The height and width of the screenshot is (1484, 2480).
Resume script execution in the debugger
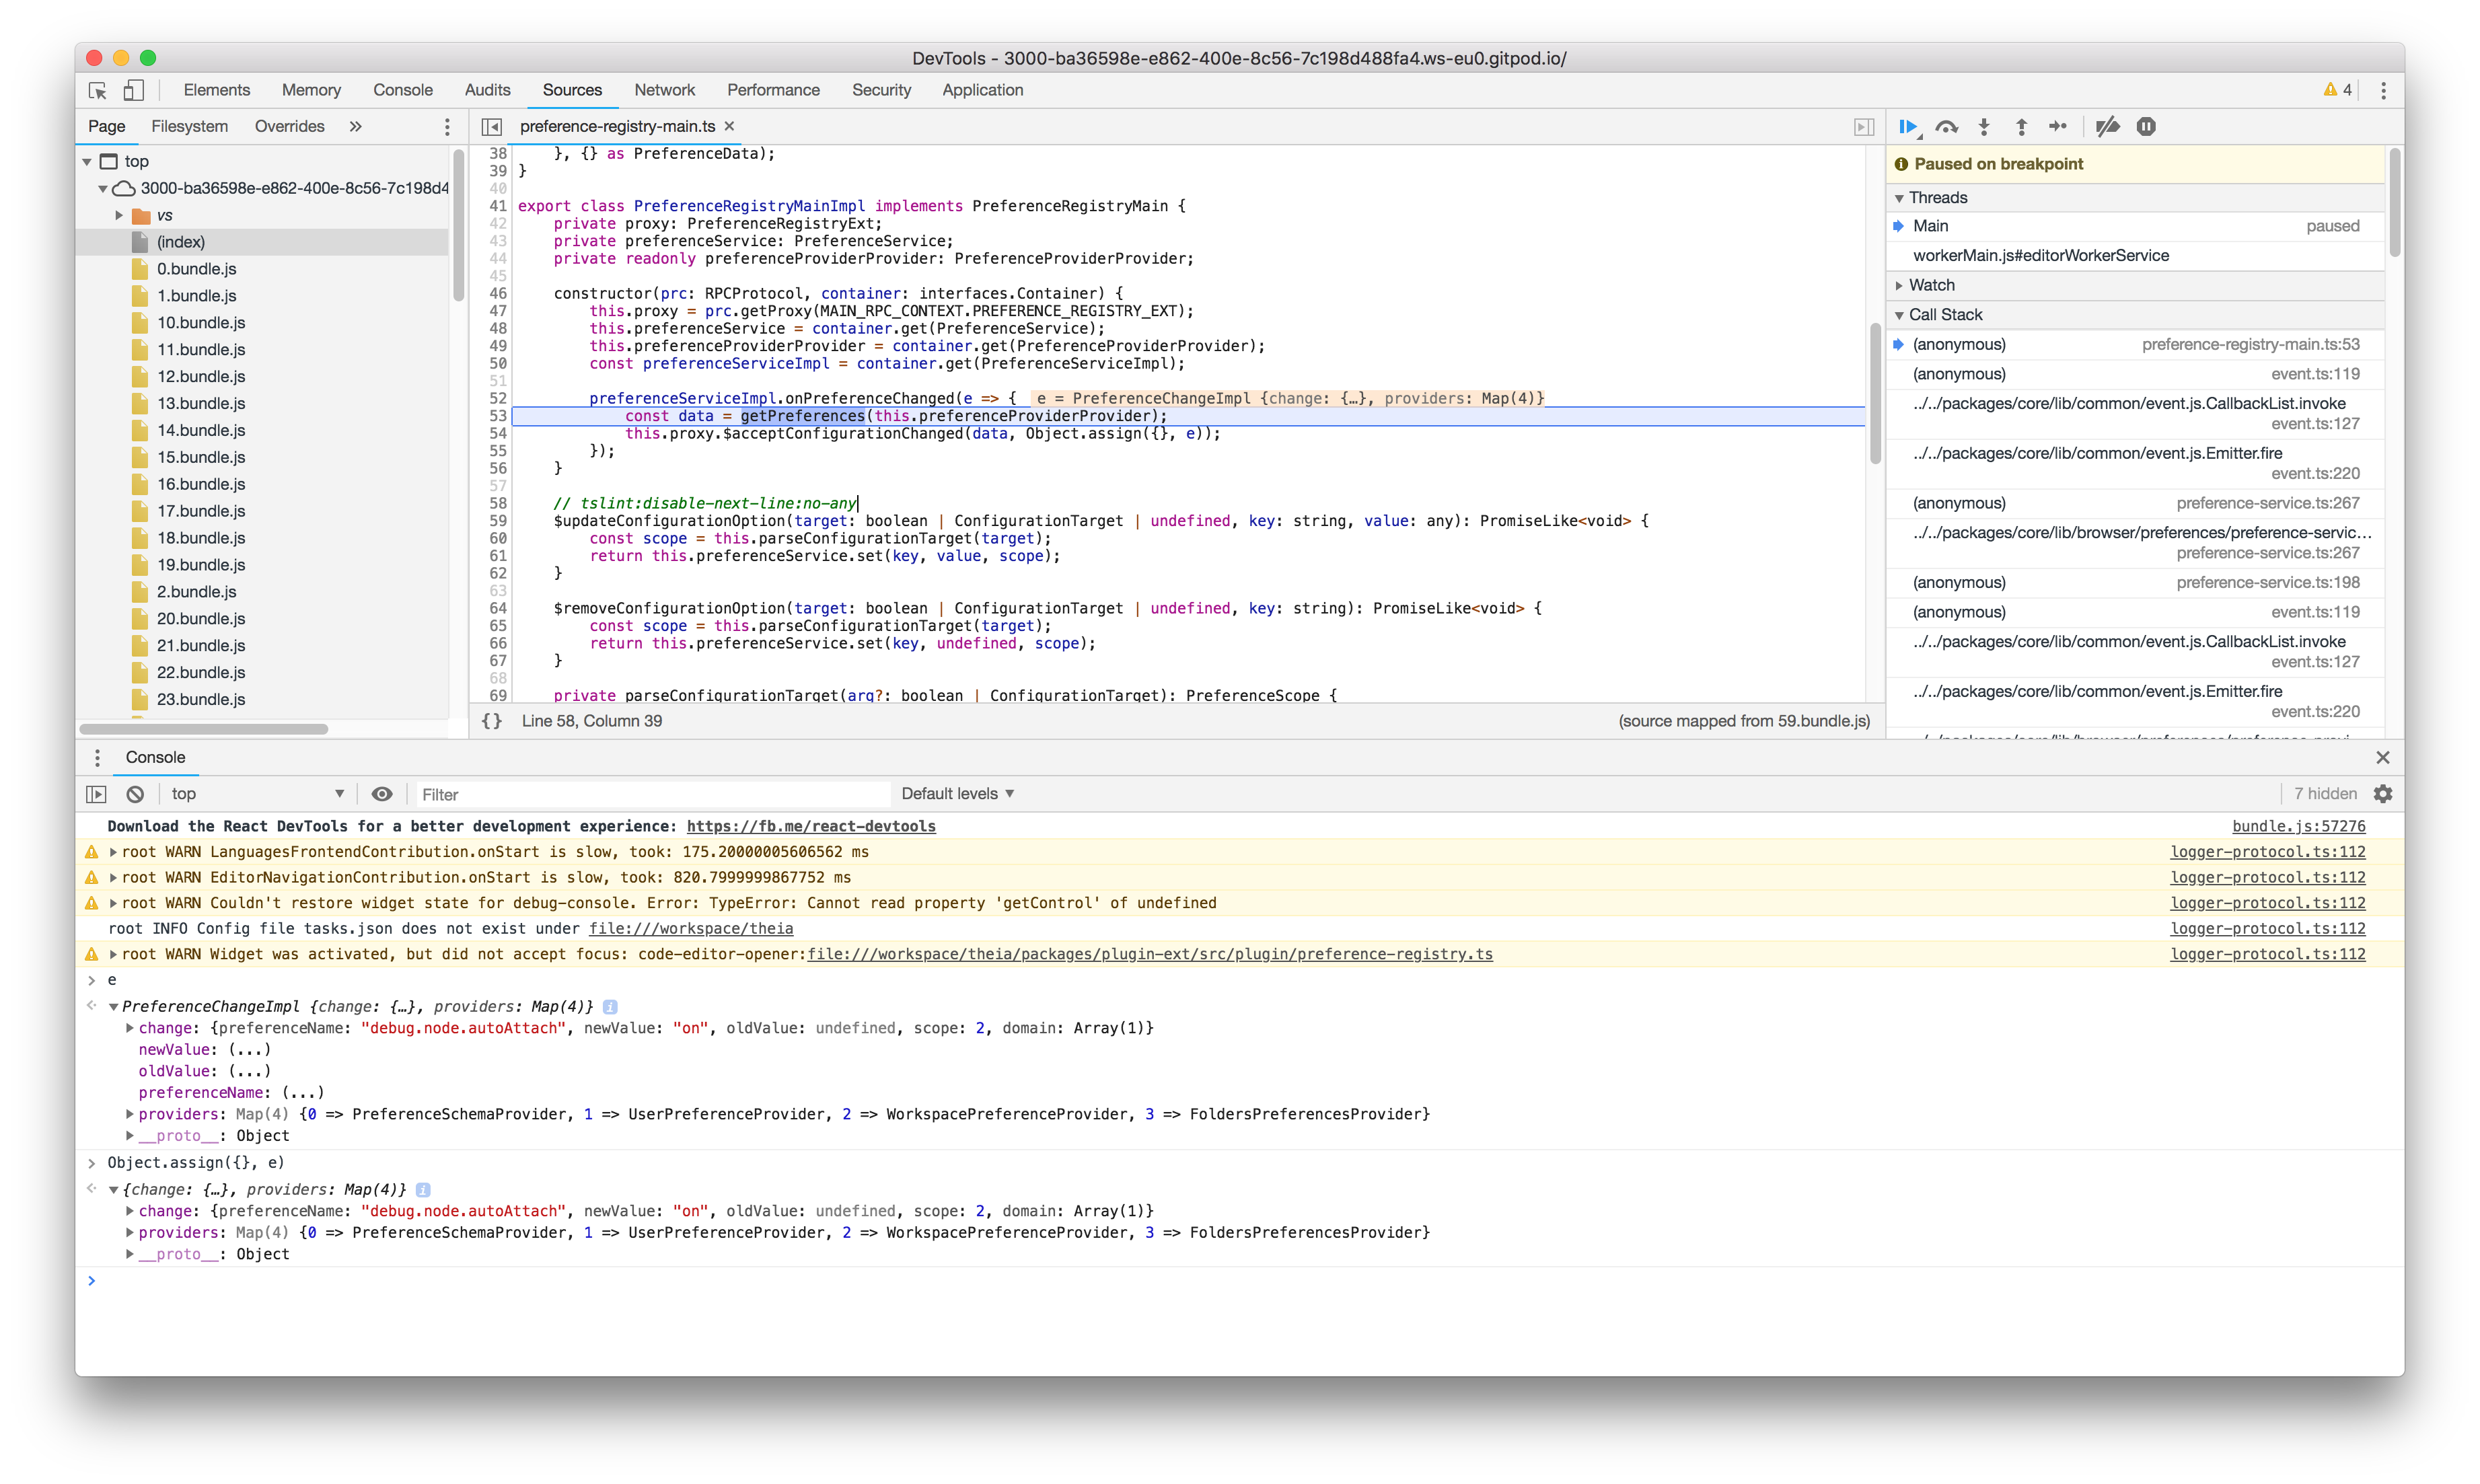coord(1908,127)
